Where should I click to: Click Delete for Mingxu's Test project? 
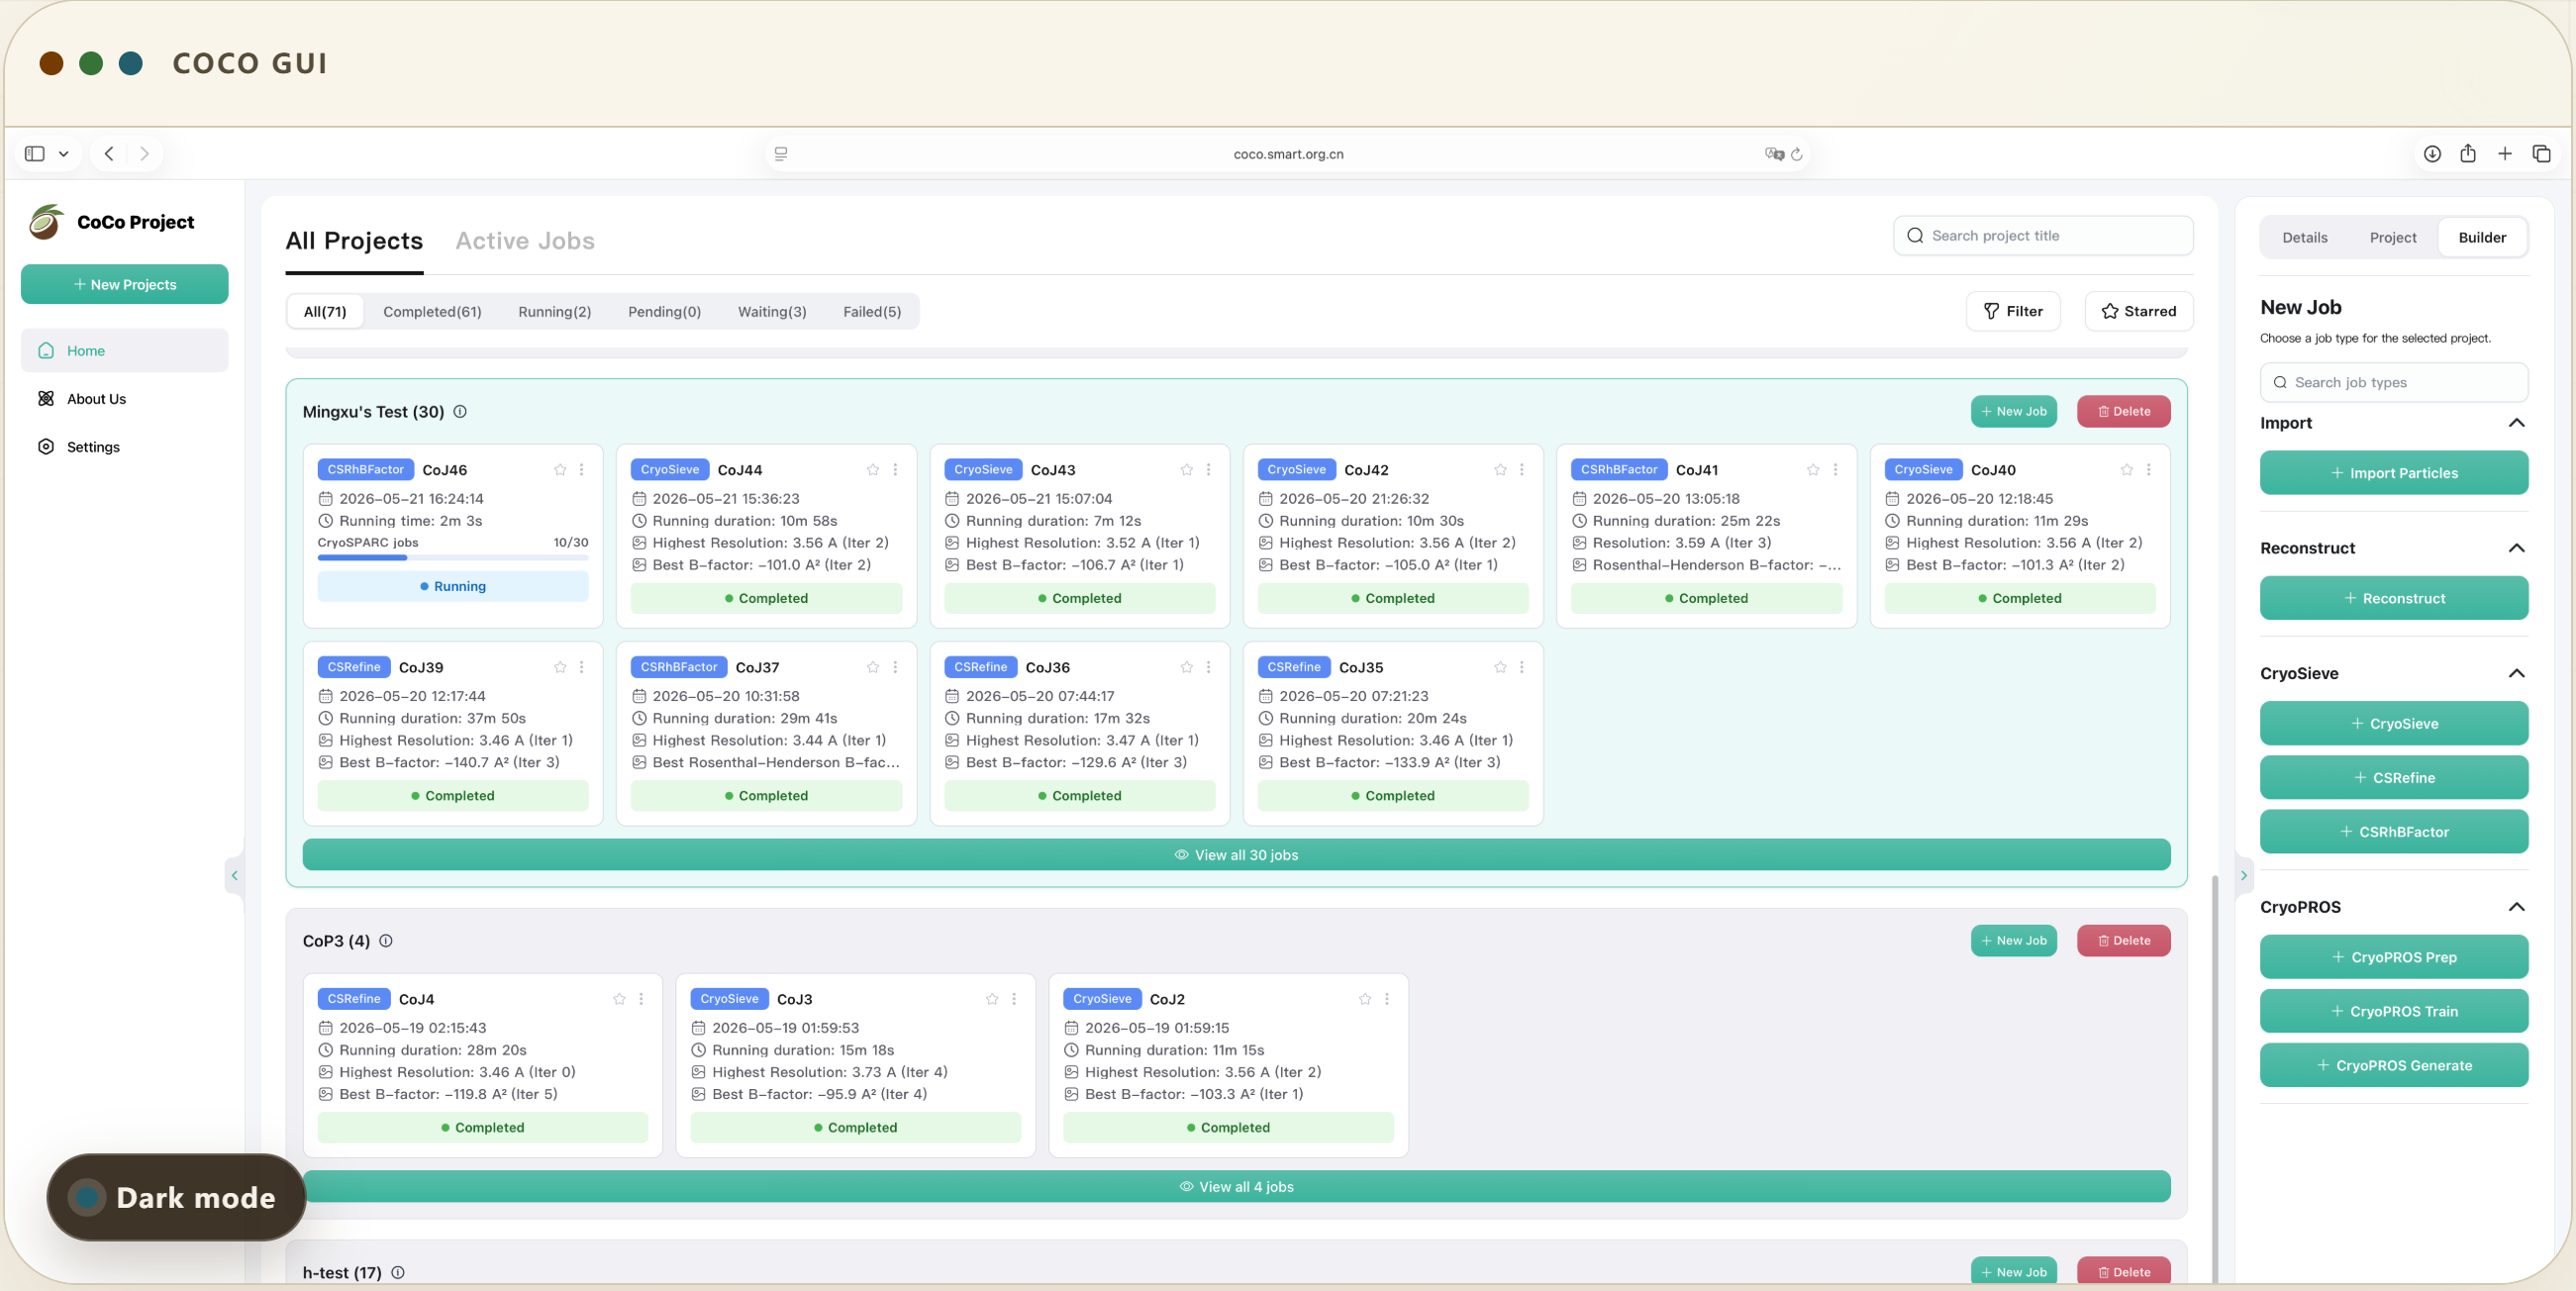(x=2123, y=412)
